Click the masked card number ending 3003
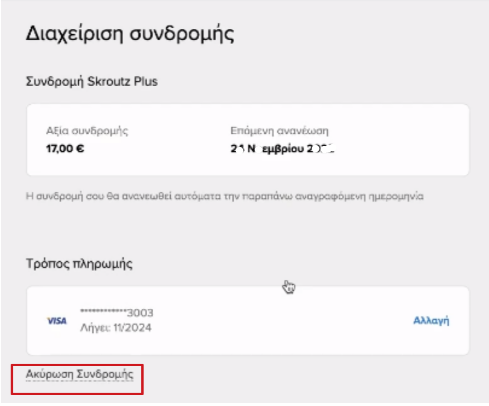Image resolution: width=489 pixels, height=406 pixels. [117, 313]
